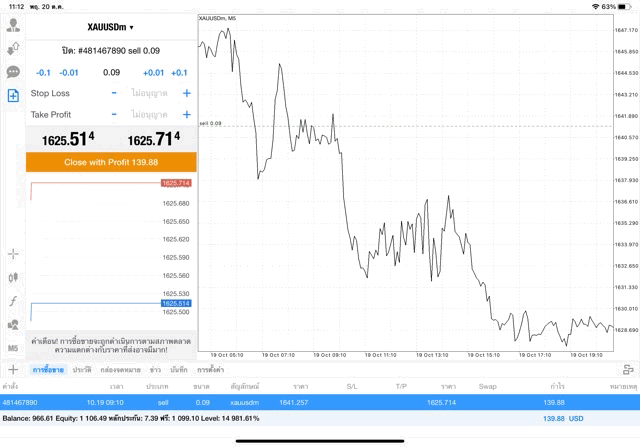
Task: Switch to the การซื้อขาย tab
Action: point(48,370)
